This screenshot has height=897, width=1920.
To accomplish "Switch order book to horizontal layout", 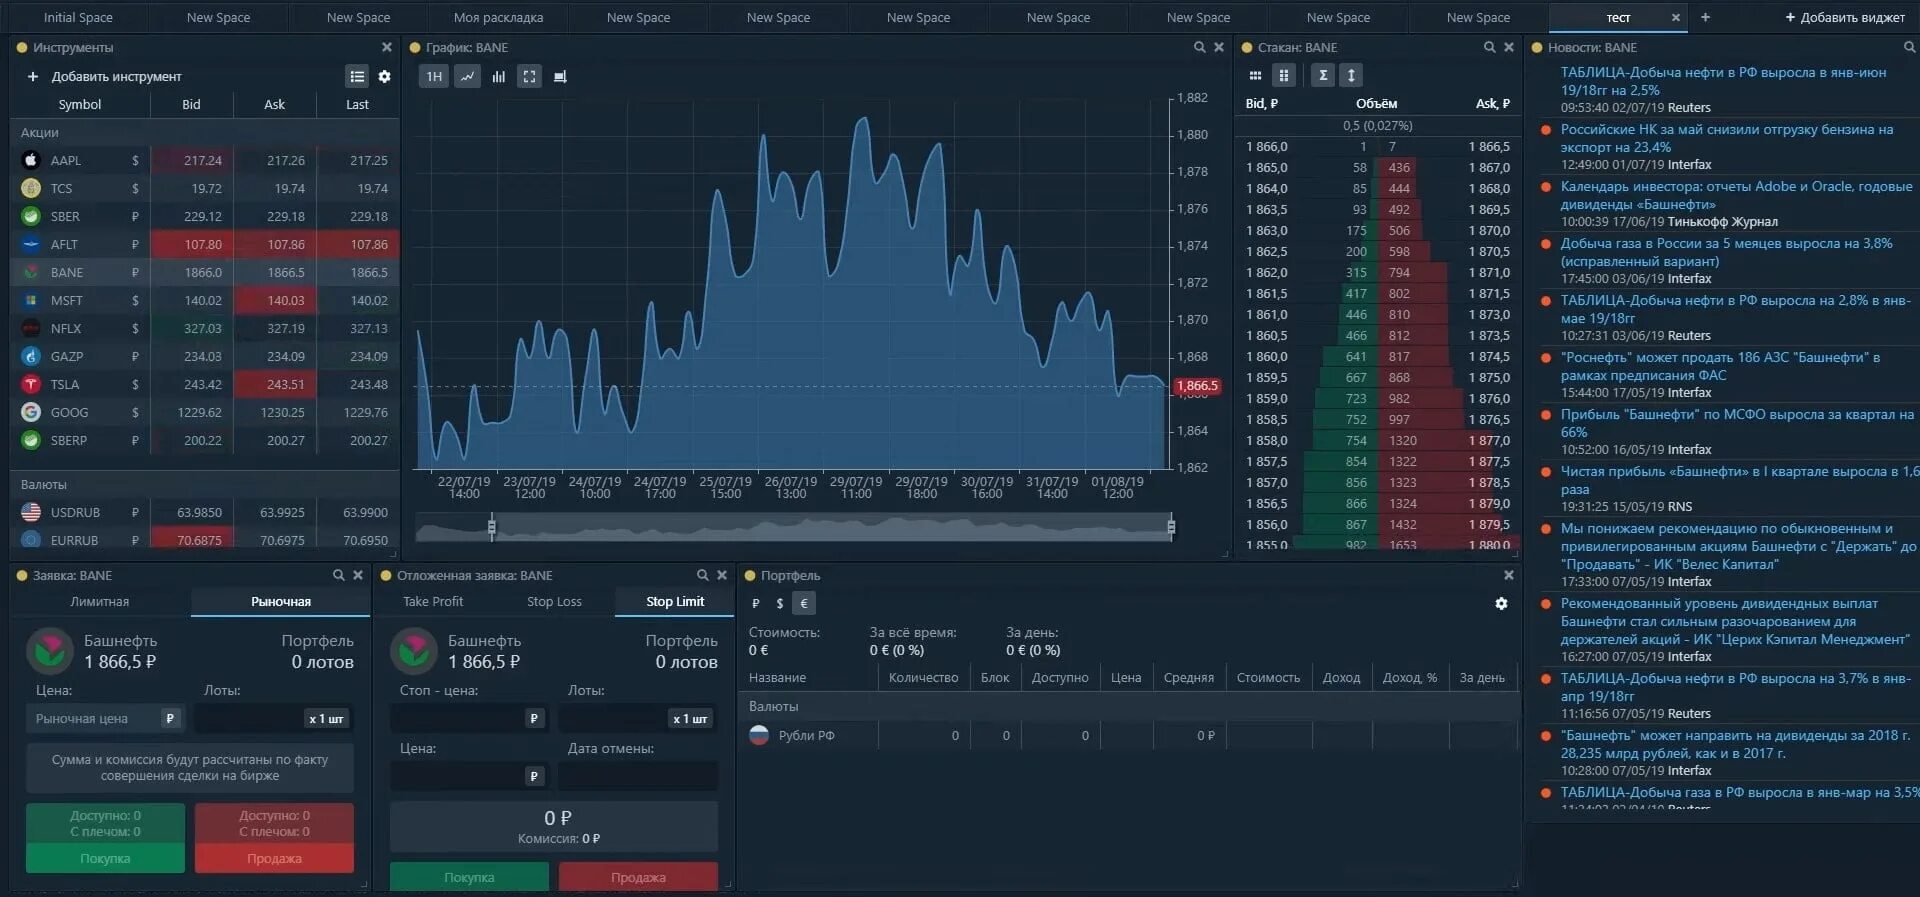I will point(1255,75).
